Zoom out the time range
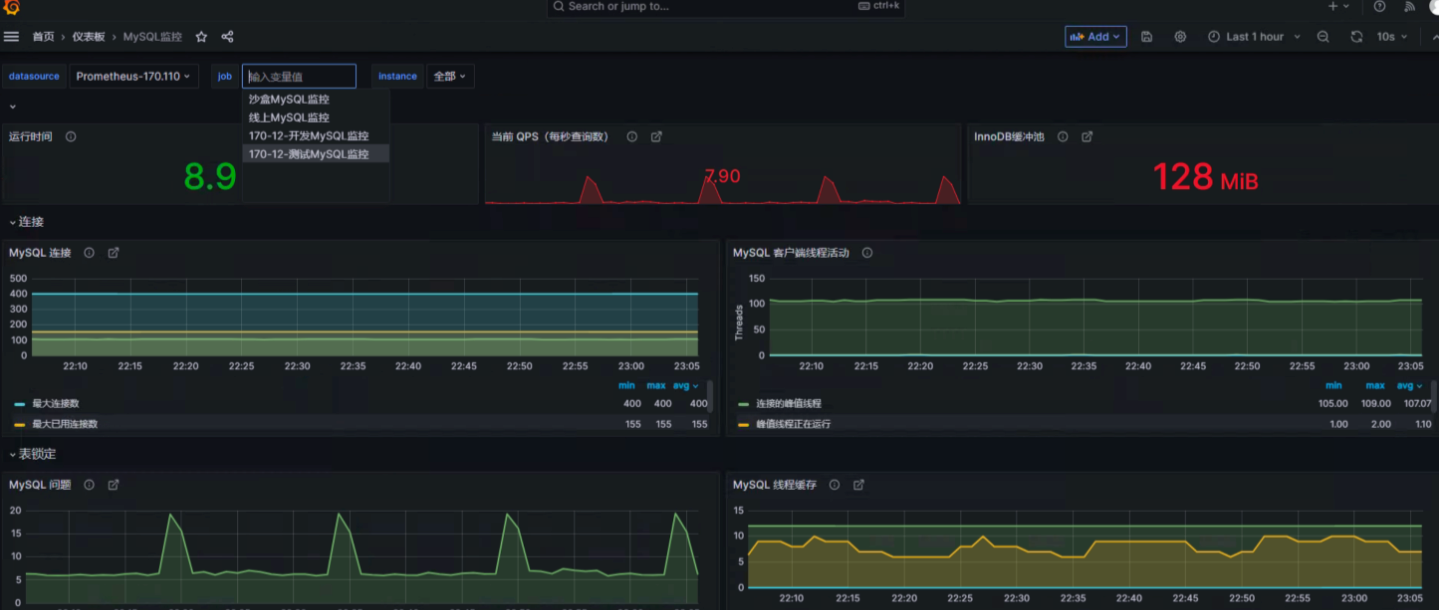The width and height of the screenshot is (1439, 610). (1323, 37)
